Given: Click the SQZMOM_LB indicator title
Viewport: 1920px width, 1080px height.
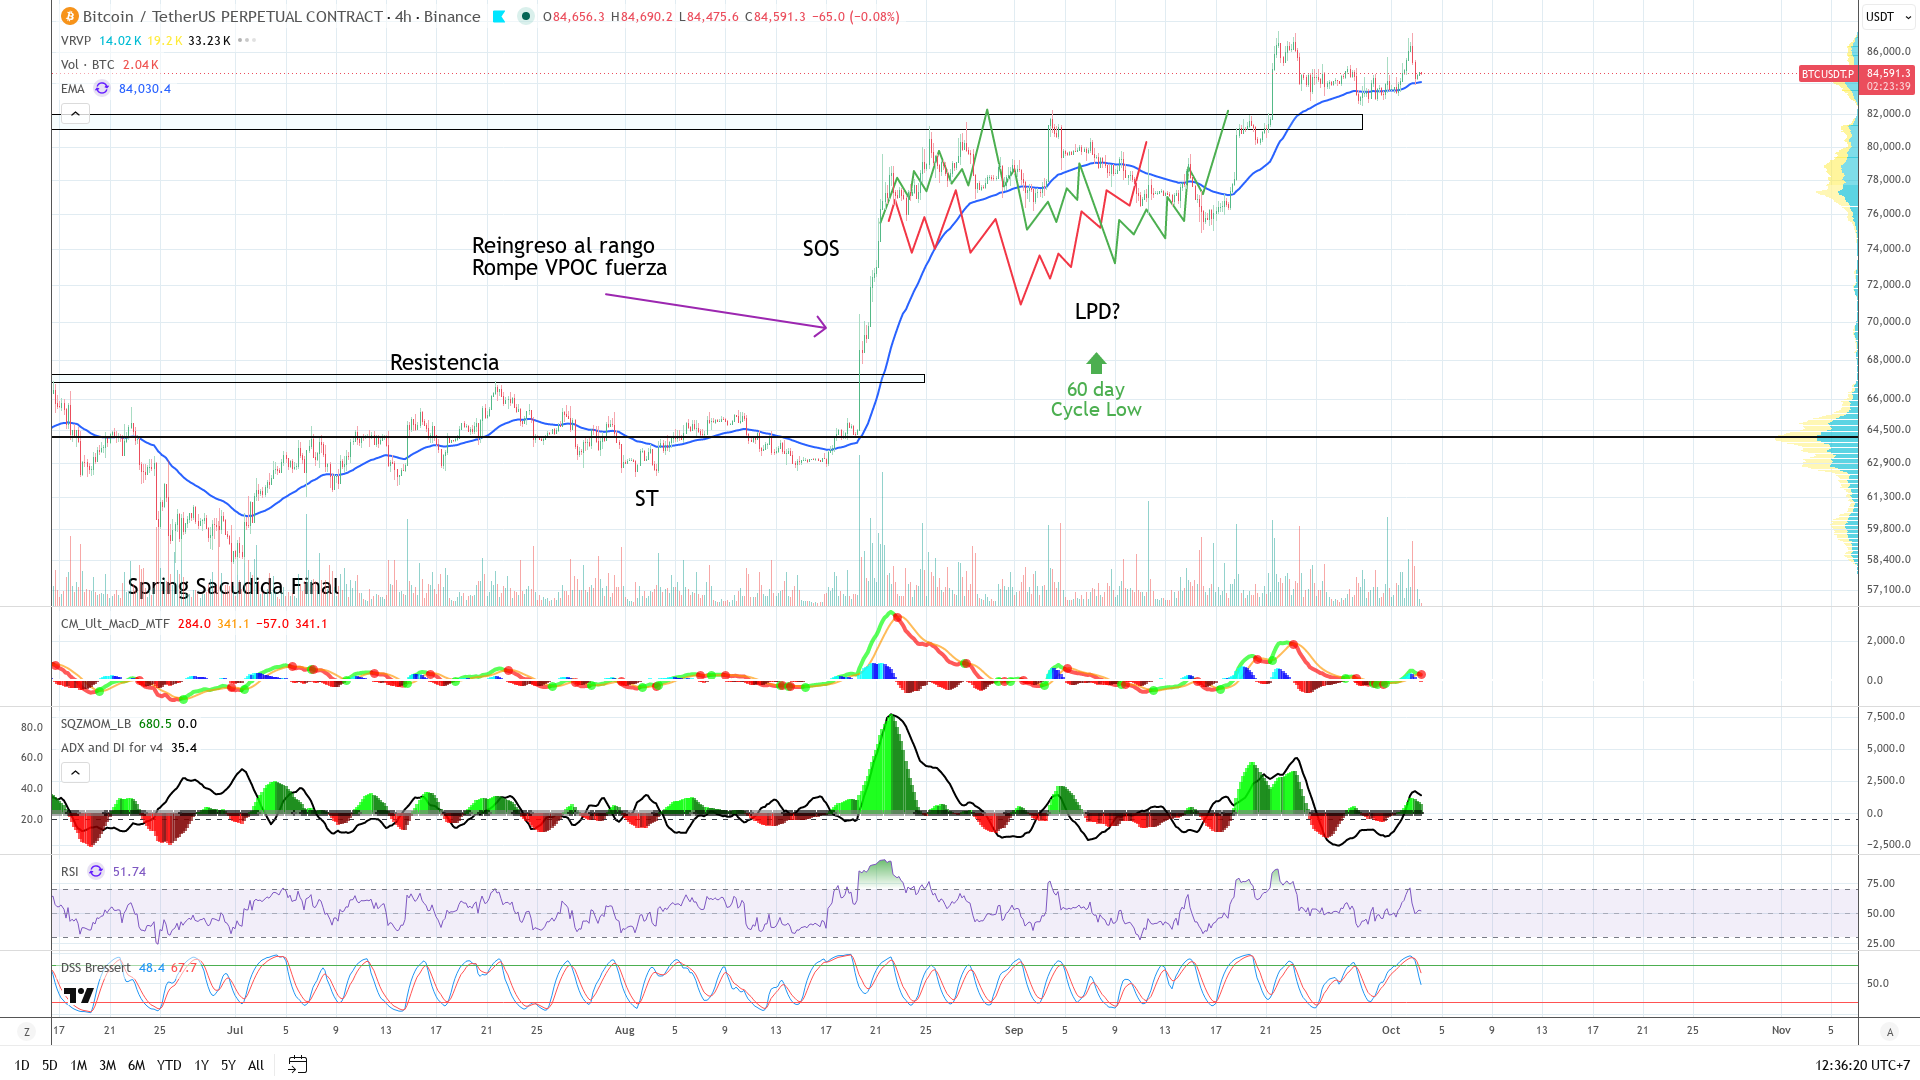Looking at the screenshot, I should [96, 723].
